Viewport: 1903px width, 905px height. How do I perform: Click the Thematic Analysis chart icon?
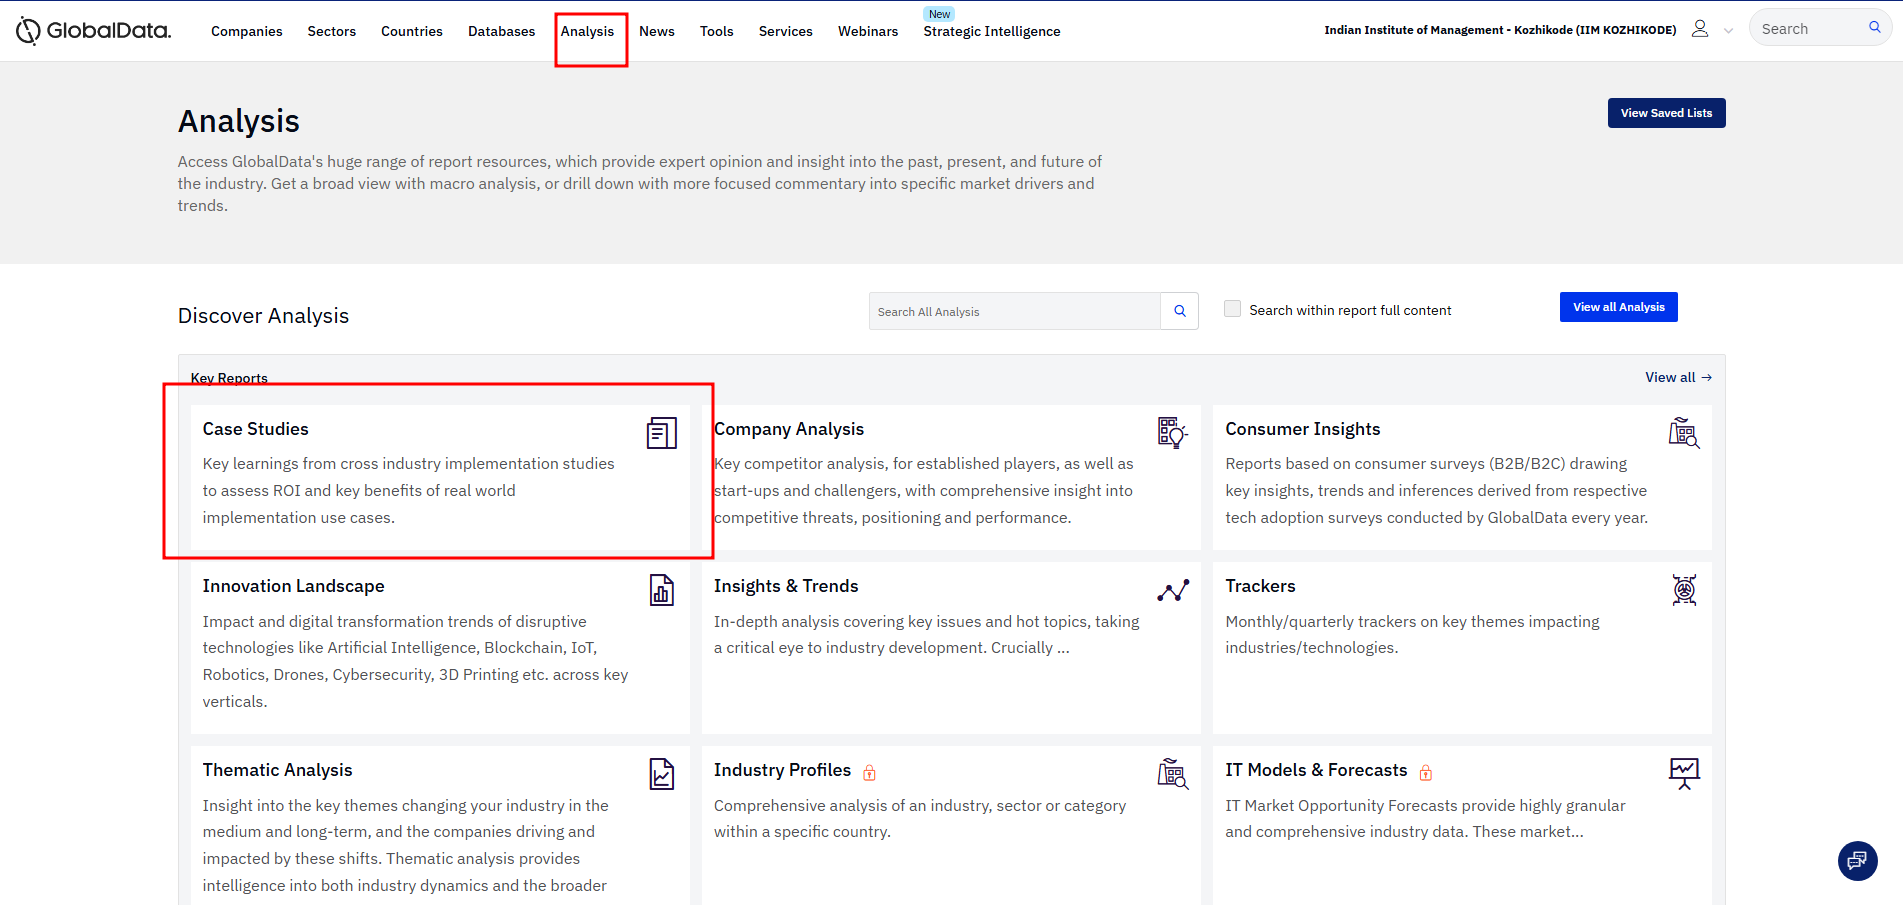661,774
